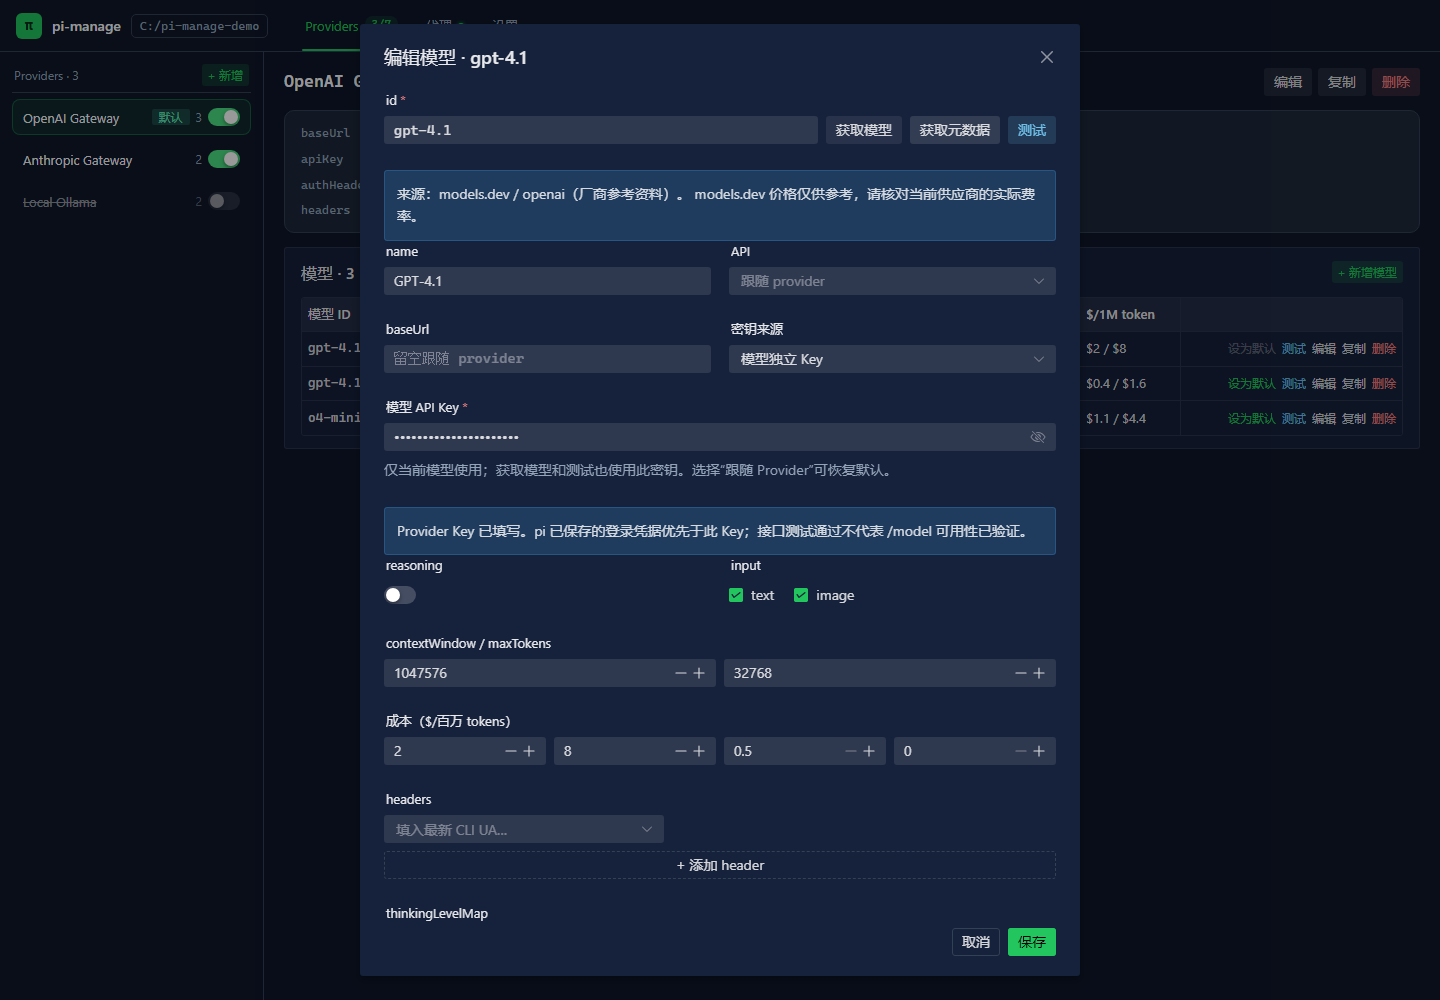Screen dimensions: 1440x1000
Task: Save the model with 保存
Action: (x=1032, y=942)
